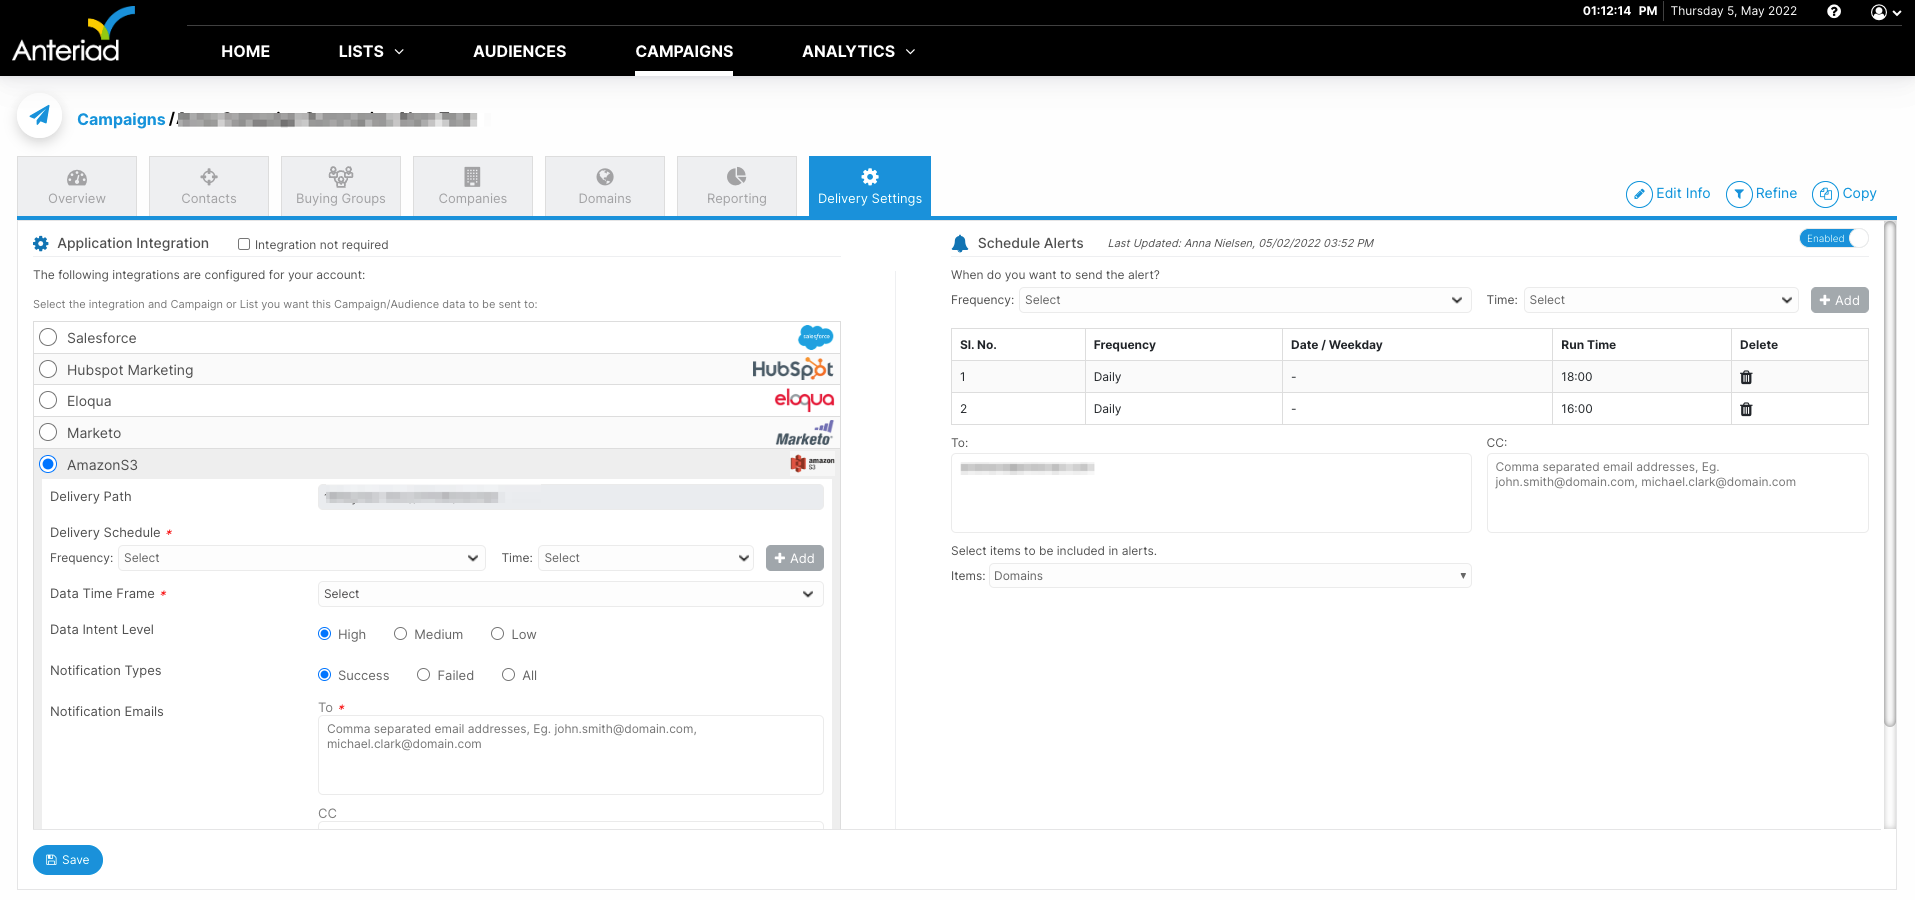1915x900 pixels.
Task: Click the Copy campaign icon
Action: click(x=1825, y=194)
